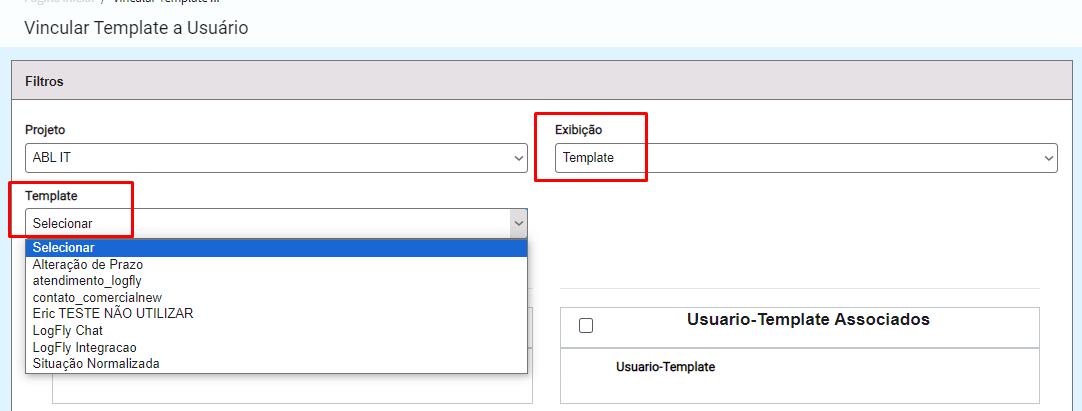Click the Projeto dropdown chevron arrow
This screenshot has height=411, width=1082.
(519, 159)
